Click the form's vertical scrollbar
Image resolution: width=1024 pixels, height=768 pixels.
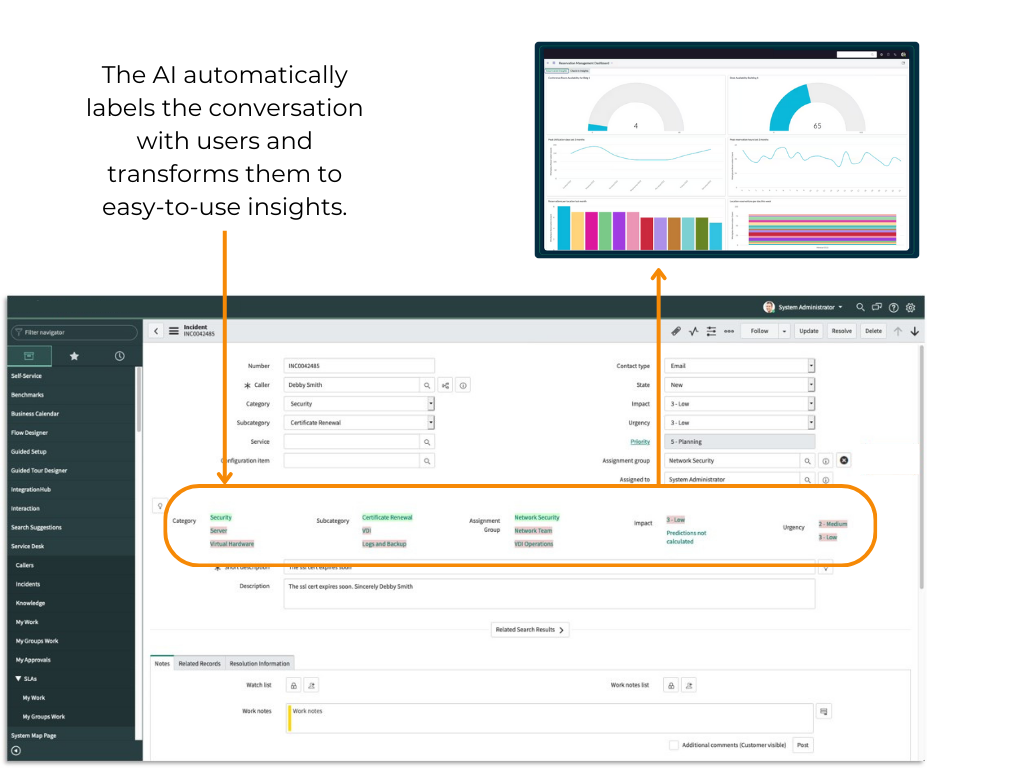tap(921, 467)
